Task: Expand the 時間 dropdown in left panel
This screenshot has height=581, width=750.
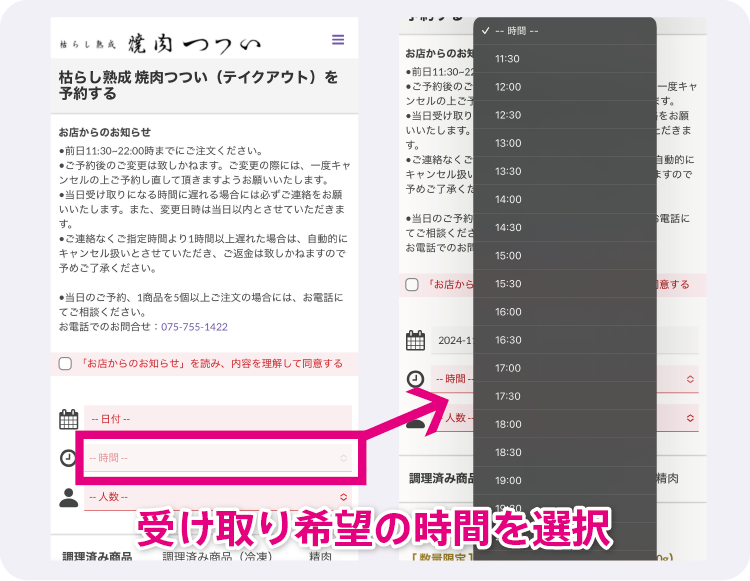Action: [x=218, y=458]
